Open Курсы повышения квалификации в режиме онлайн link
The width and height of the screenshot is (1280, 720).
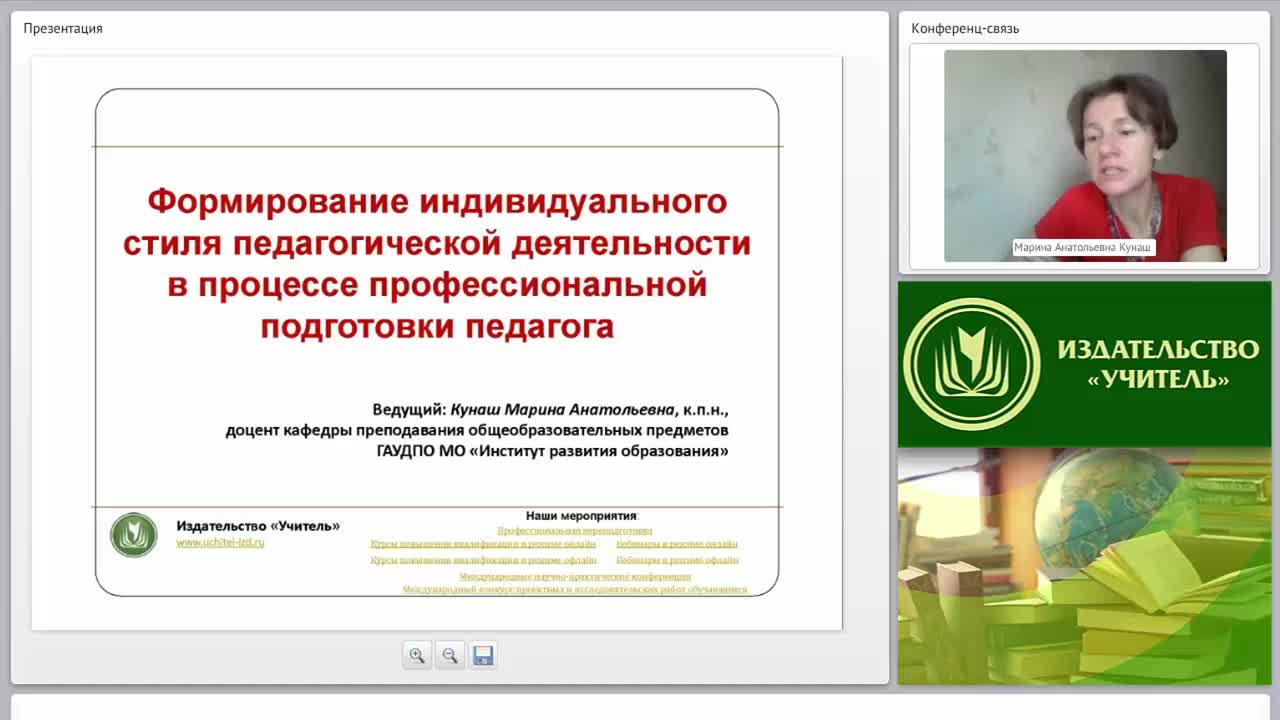(483, 545)
